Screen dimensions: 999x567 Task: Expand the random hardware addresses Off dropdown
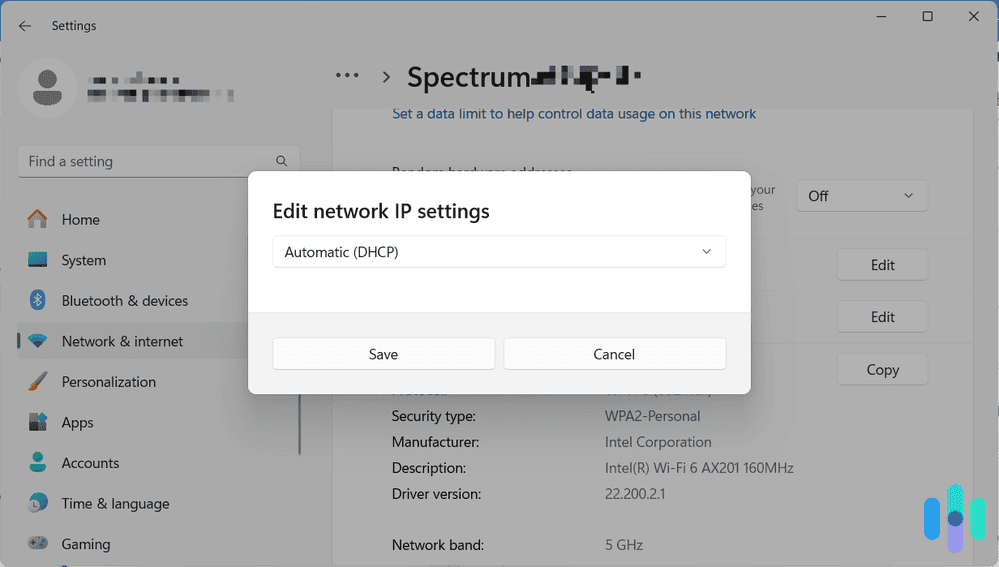coord(862,196)
